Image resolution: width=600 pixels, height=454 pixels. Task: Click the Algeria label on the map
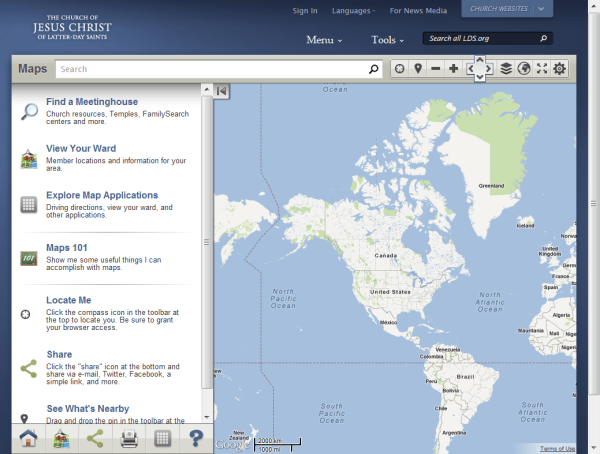pyautogui.click(x=561, y=315)
